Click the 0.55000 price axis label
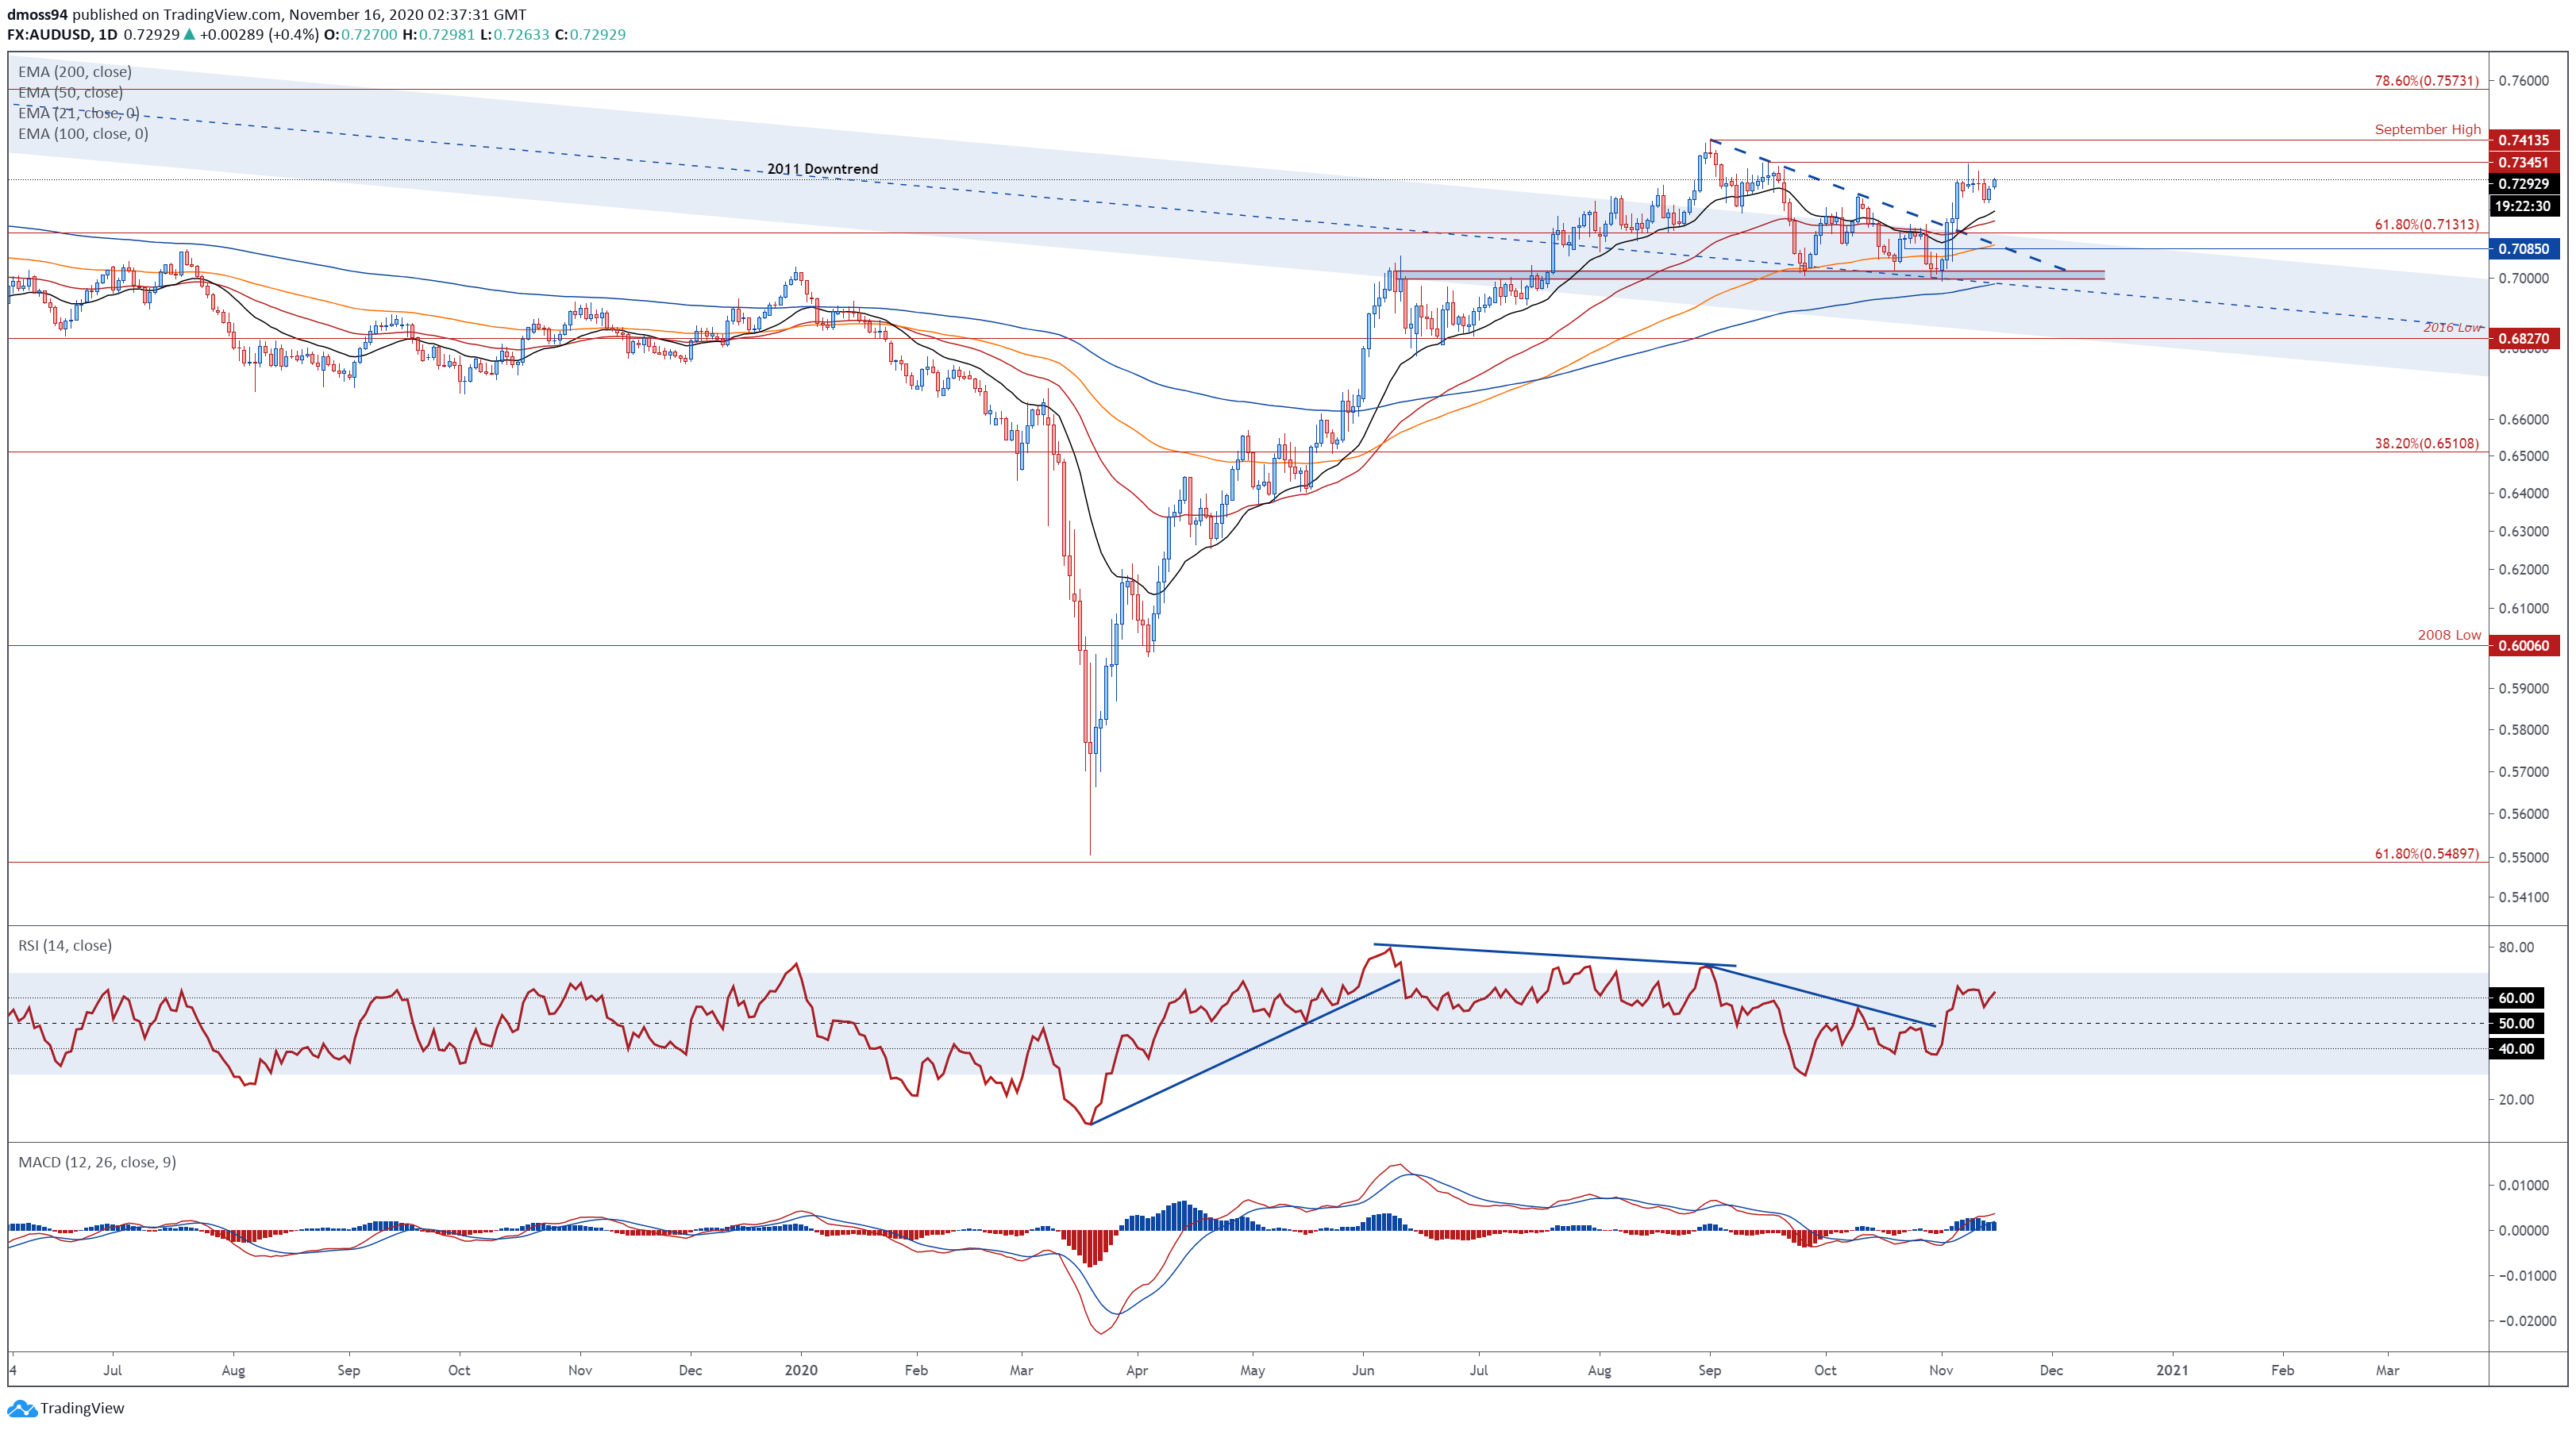The height and width of the screenshot is (1430, 2576). click(x=2523, y=857)
